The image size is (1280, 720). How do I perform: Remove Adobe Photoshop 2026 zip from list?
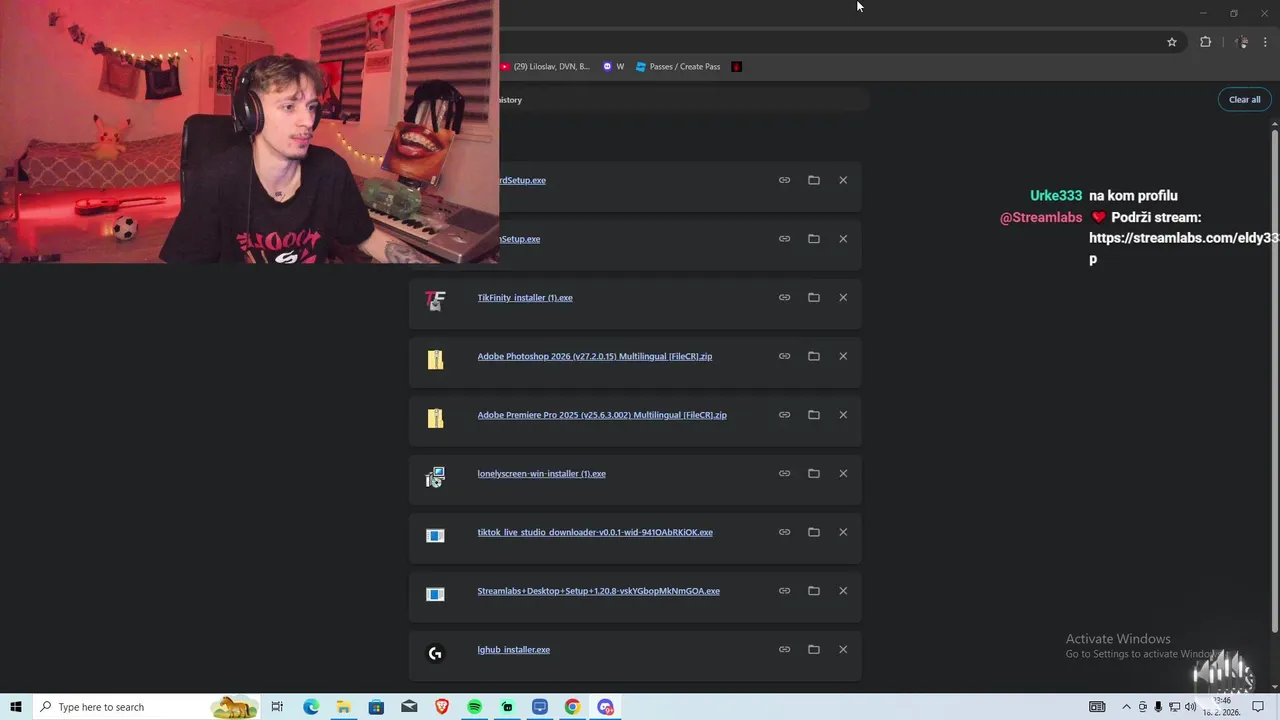(x=843, y=356)
